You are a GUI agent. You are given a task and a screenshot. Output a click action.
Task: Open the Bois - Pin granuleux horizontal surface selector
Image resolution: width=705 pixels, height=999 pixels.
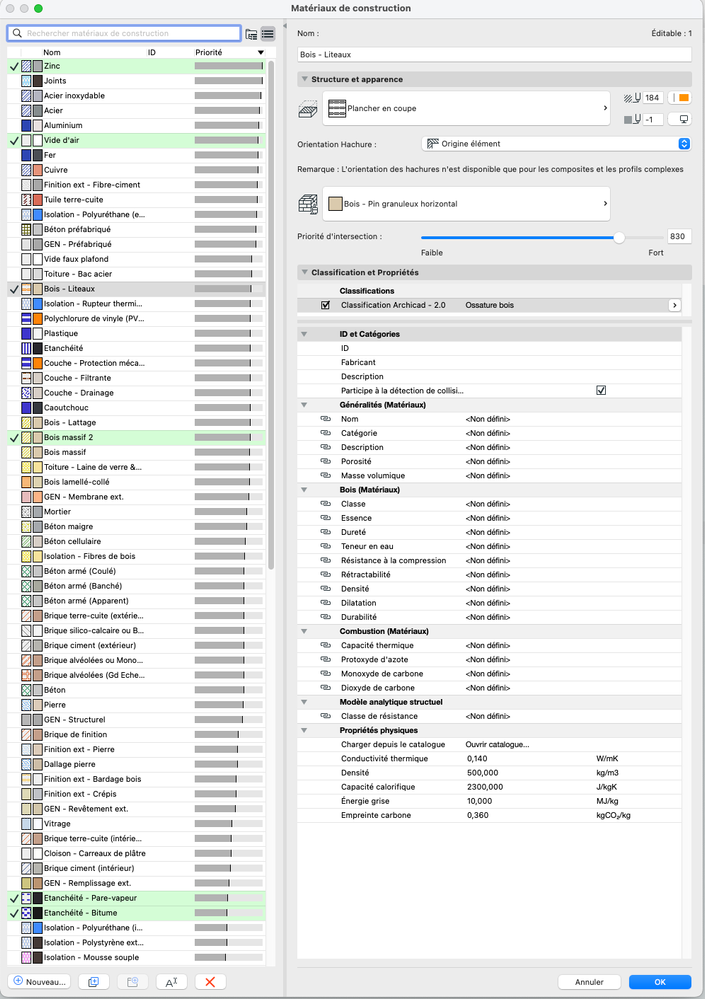(466, 204)
